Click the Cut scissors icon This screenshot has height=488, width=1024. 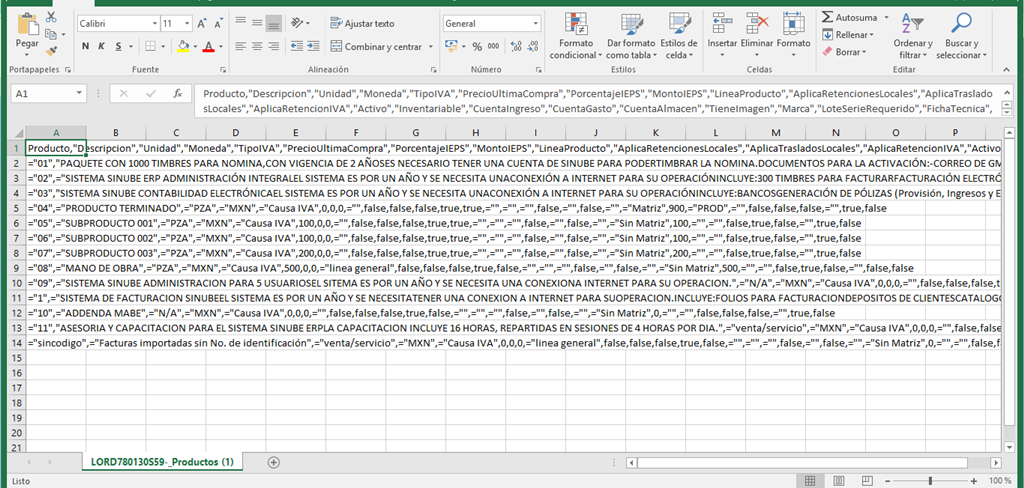52,17
